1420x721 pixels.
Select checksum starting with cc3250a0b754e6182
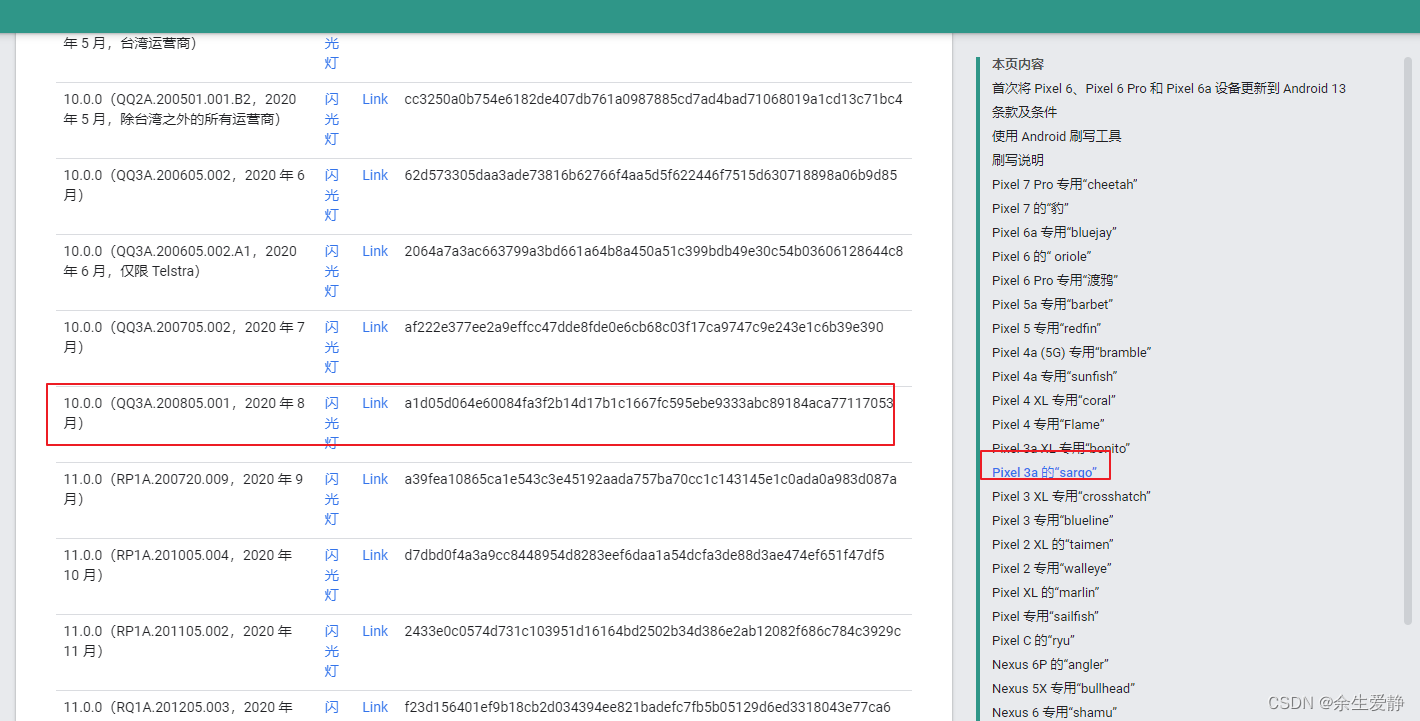(x=653, y=99)
